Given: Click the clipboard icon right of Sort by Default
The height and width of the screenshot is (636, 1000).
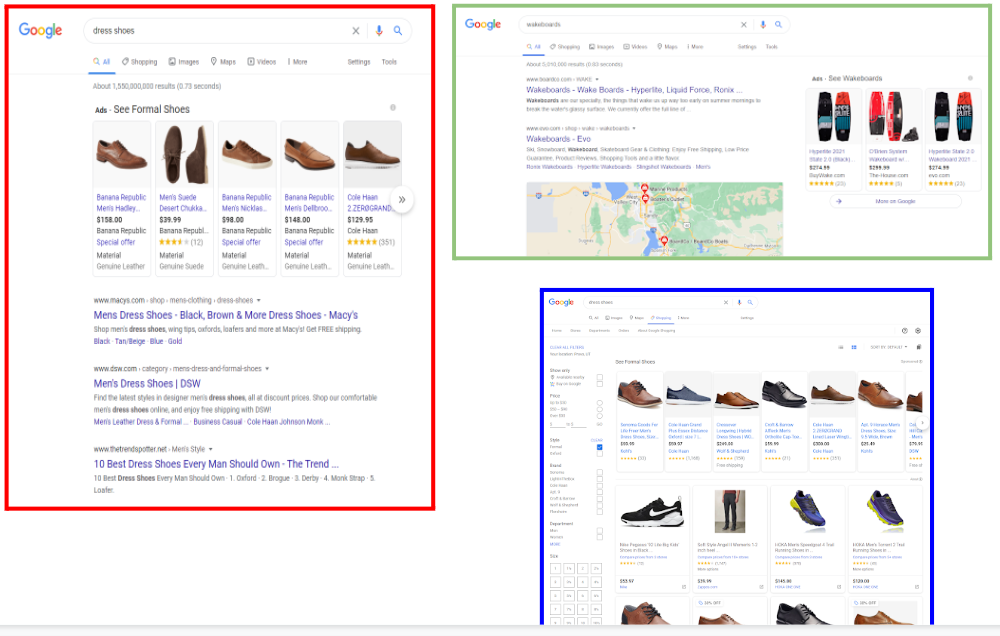Looking at the screenshot, I should click(x=919, y=347).
